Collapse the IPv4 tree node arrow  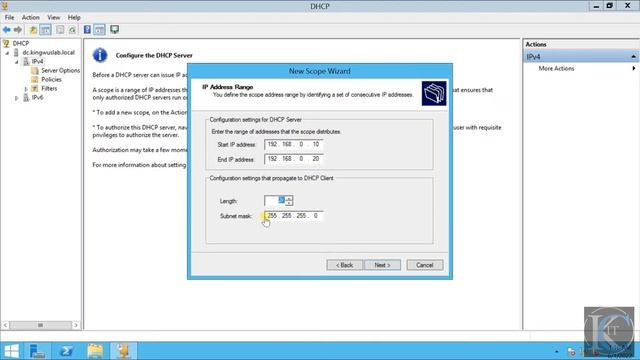point(17,62)
